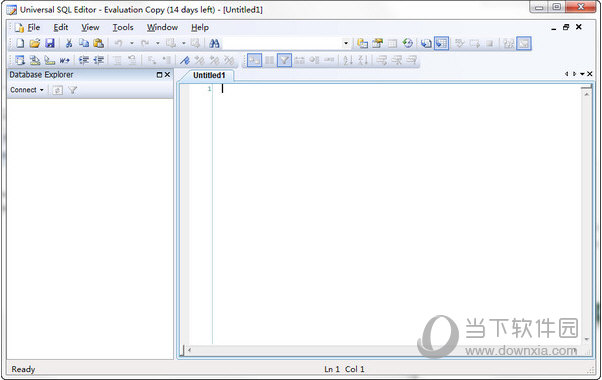
Task: Open the Connect dropdown in Database Explorer
Action: (27, 90)
